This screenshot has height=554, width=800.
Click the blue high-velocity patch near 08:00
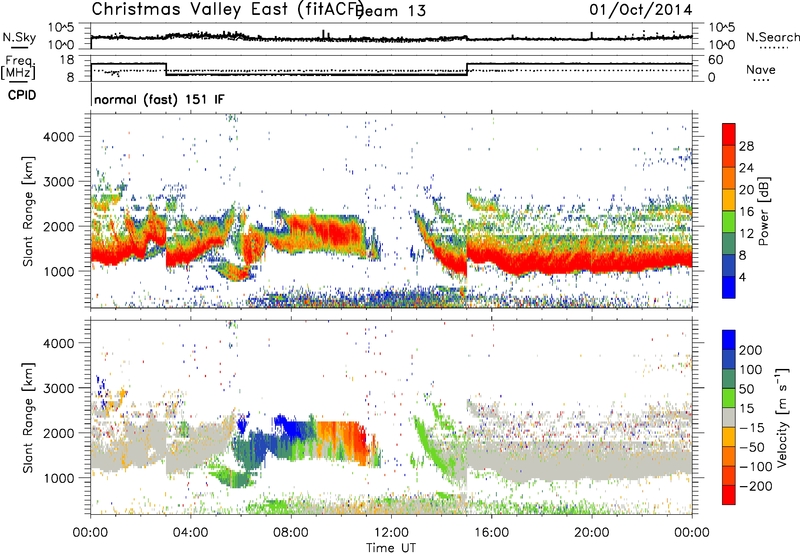293,429
